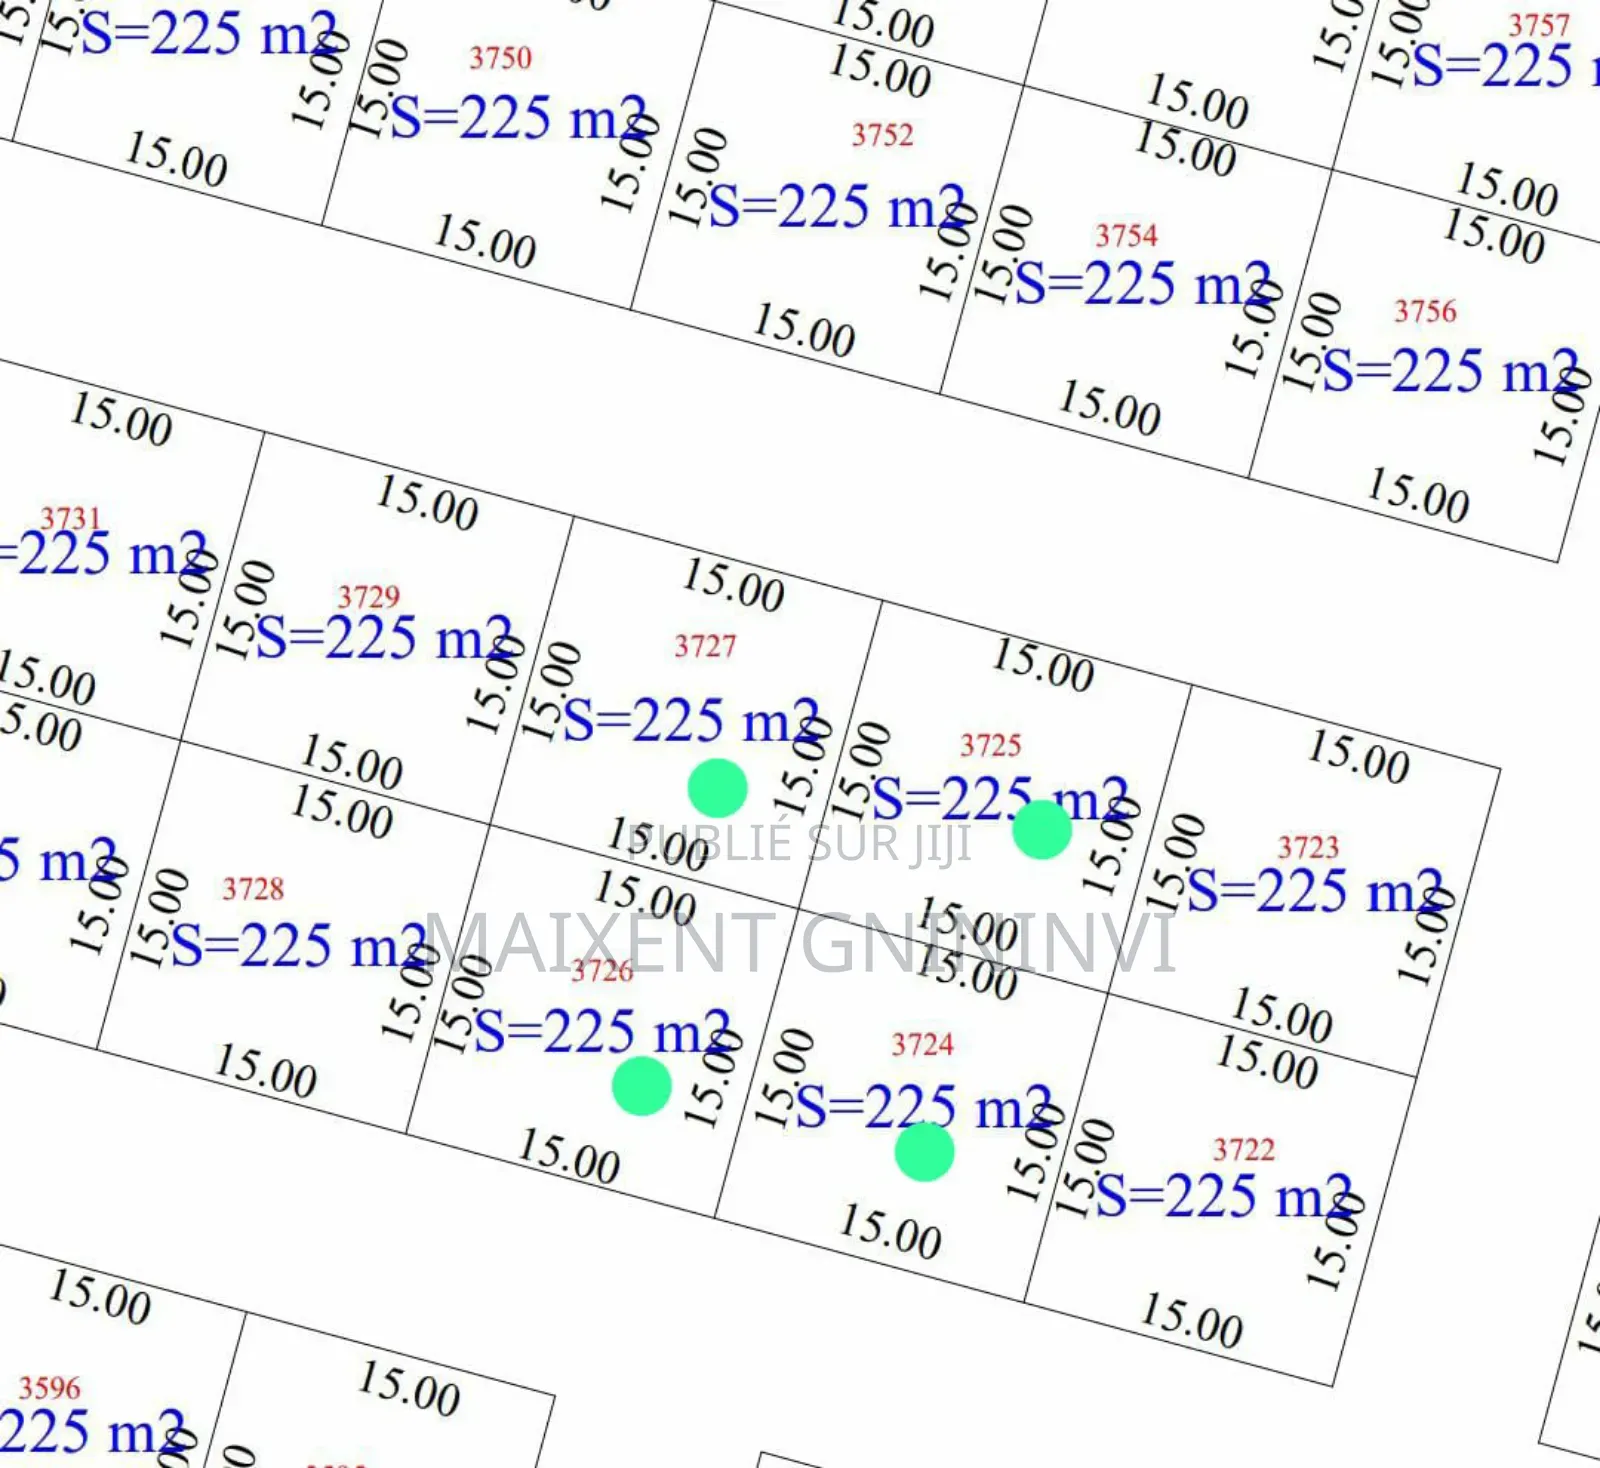Image resolution: width=1600 pixels, height=1468 pixels.
Task: Click the red plot number 3750
Action: (500, 58)
